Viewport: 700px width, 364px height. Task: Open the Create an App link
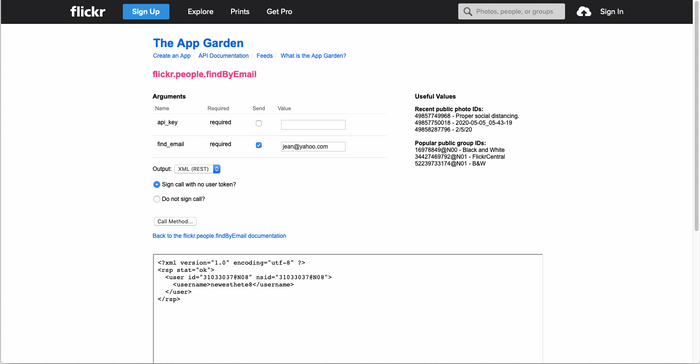[171, 56]
